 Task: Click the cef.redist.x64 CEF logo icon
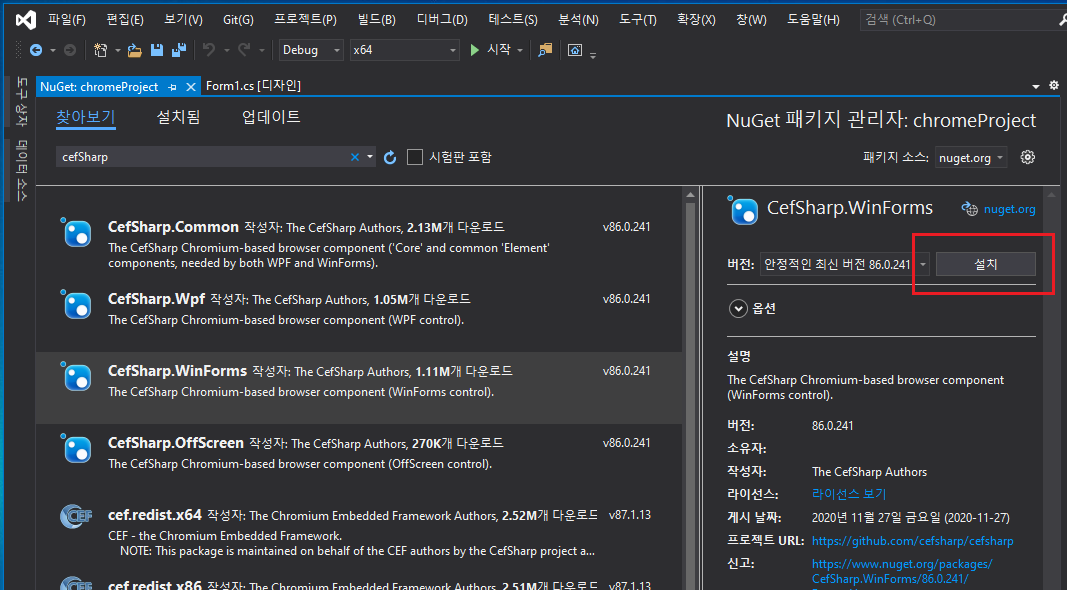(x=77, y=517)
